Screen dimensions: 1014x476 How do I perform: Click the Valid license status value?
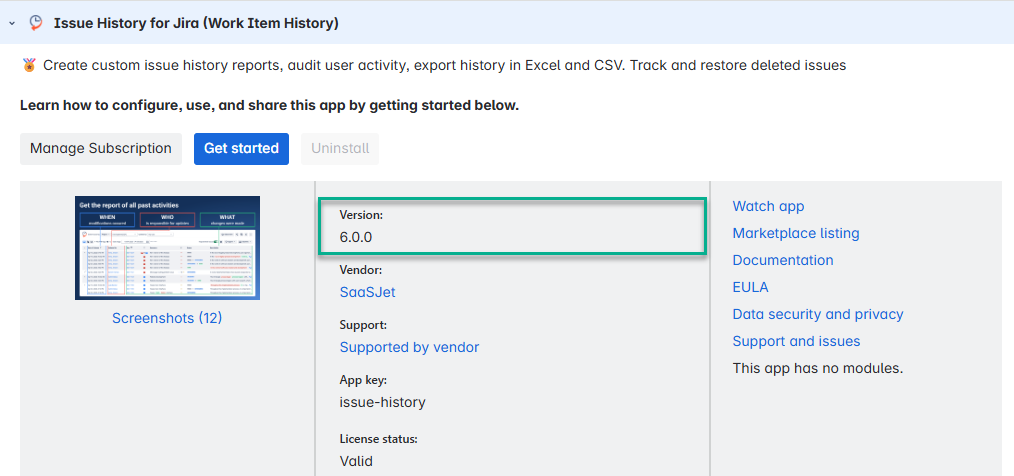point(356,461)
